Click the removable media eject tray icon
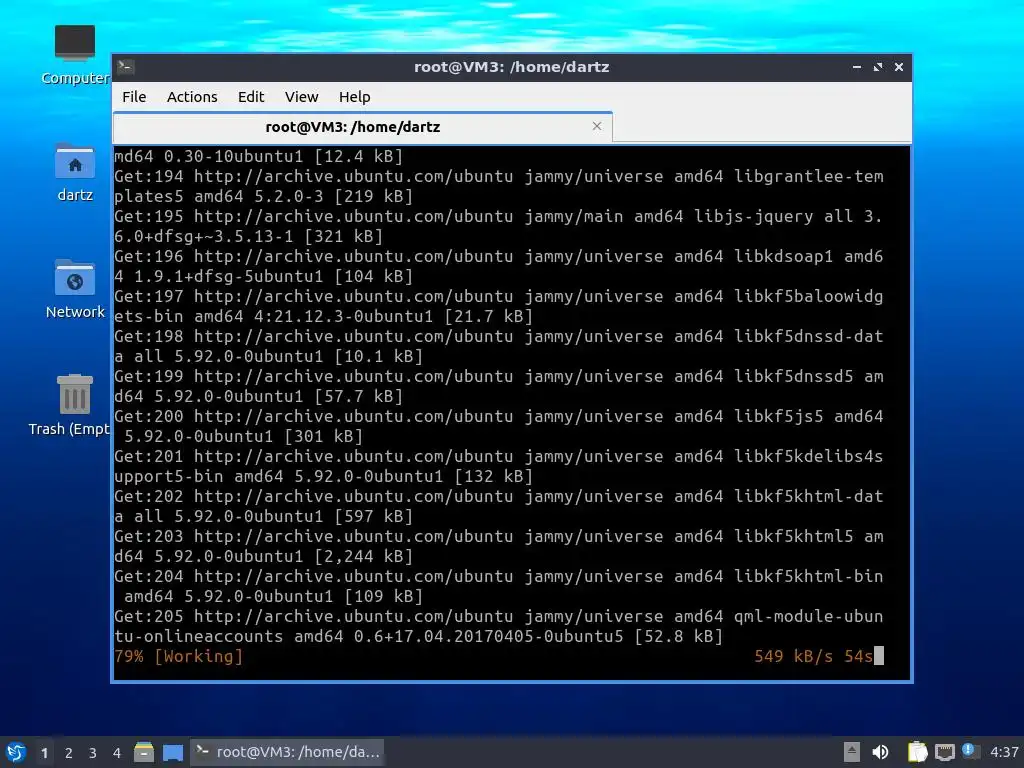 point(852,752)
